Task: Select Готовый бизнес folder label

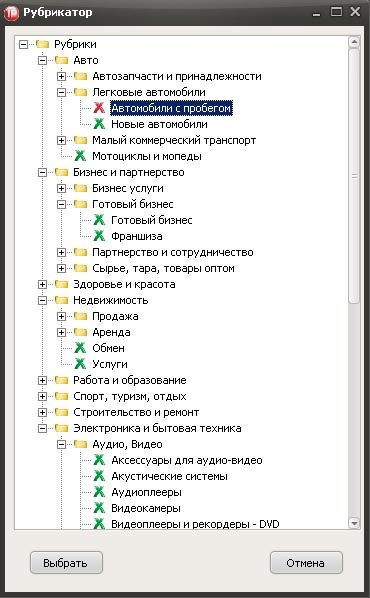Action: point(133,204)
